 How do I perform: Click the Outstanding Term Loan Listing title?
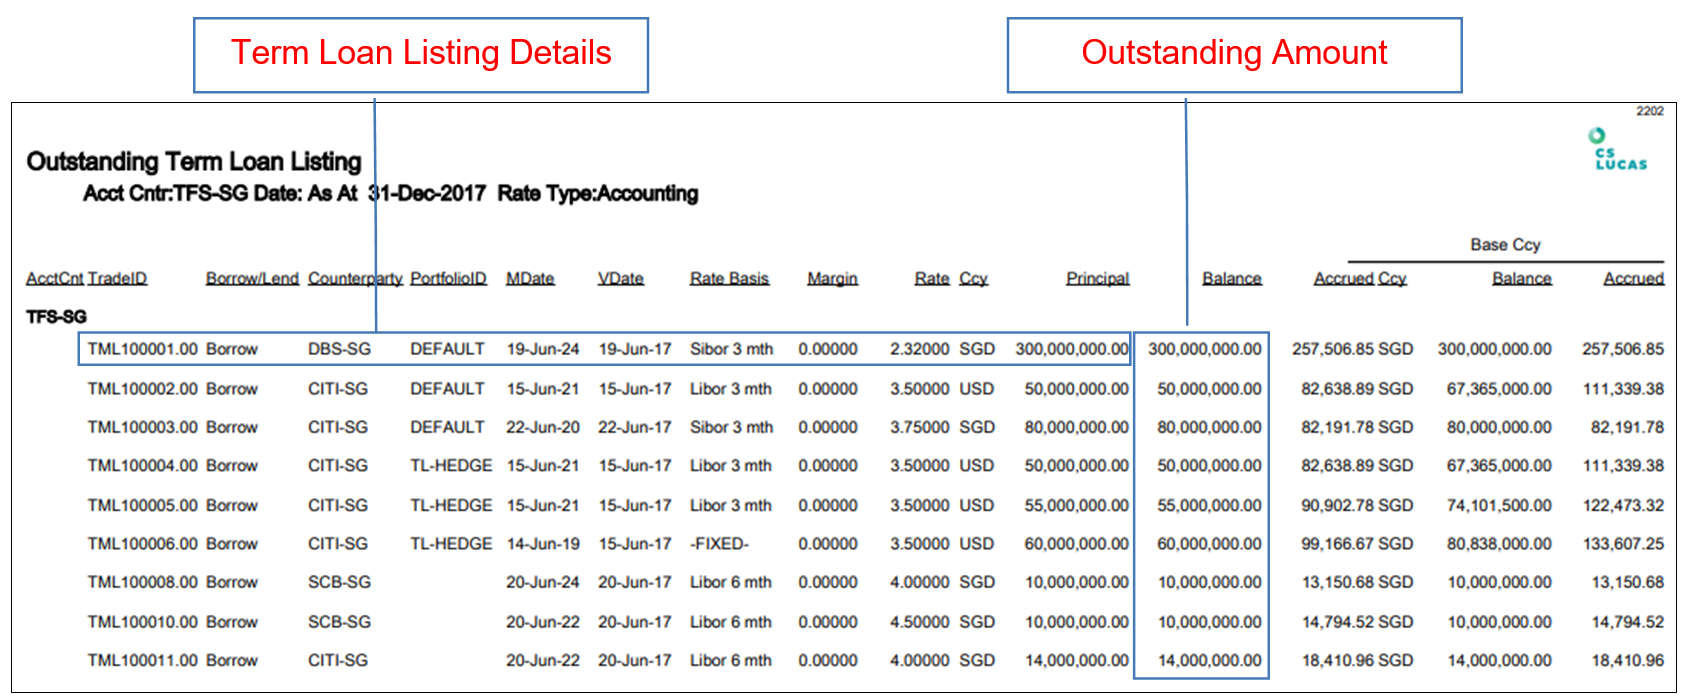click(193, 162)
